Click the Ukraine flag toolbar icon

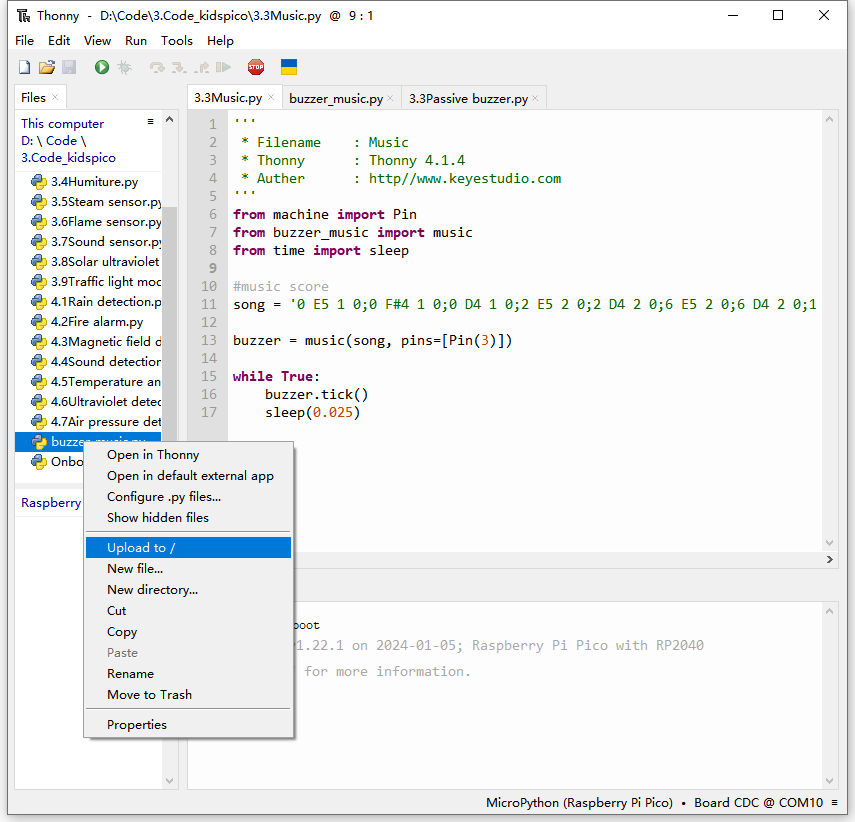pos(288,67)
